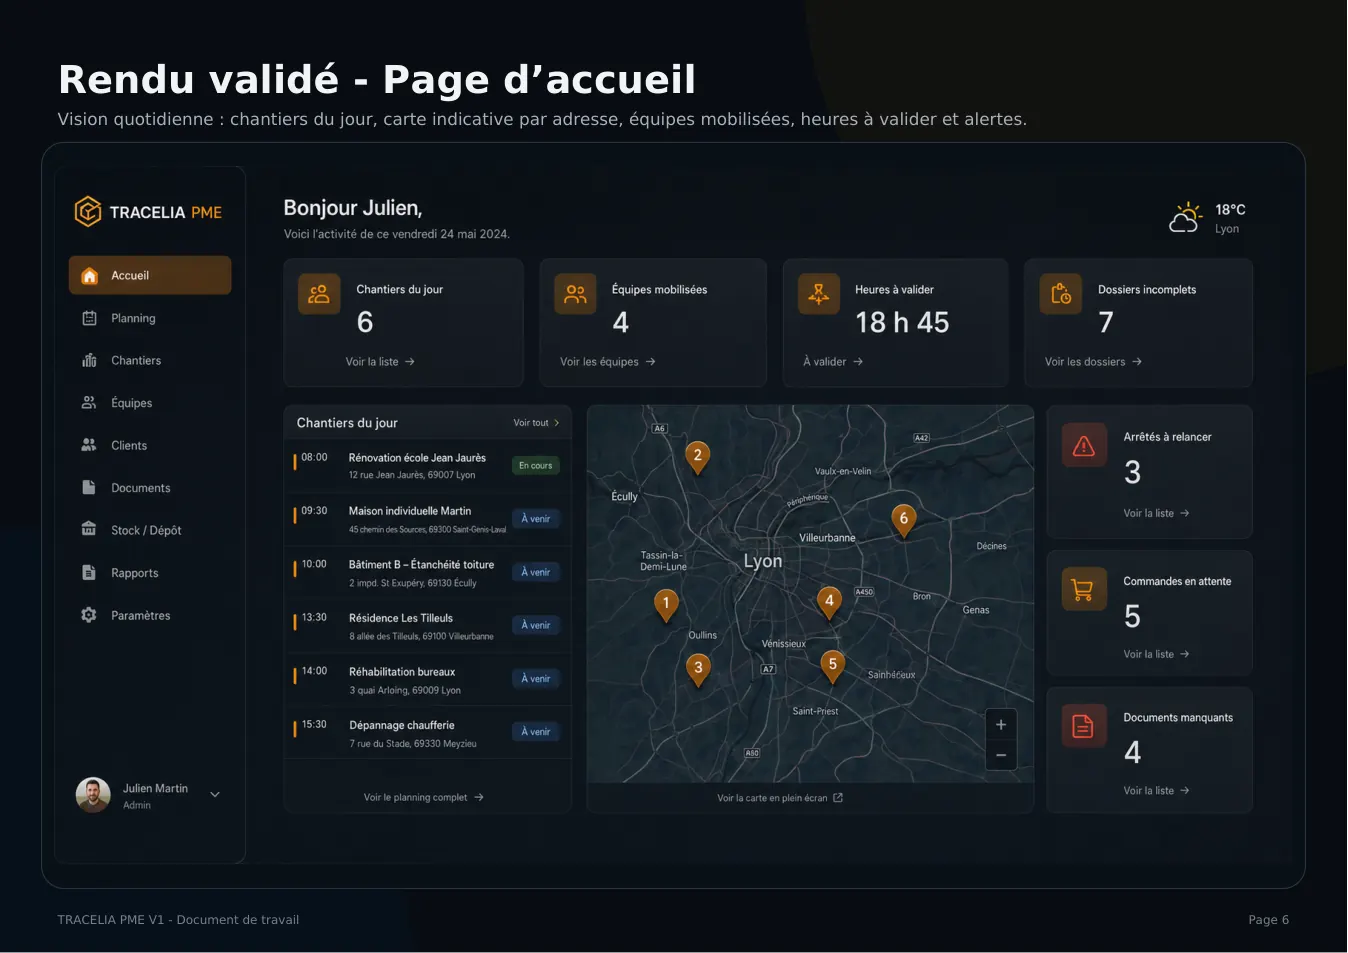This screenshot has width=1348, height=953.
Task: Select the Dépannage chaufferie row
Action: click(x=428, y=733)
